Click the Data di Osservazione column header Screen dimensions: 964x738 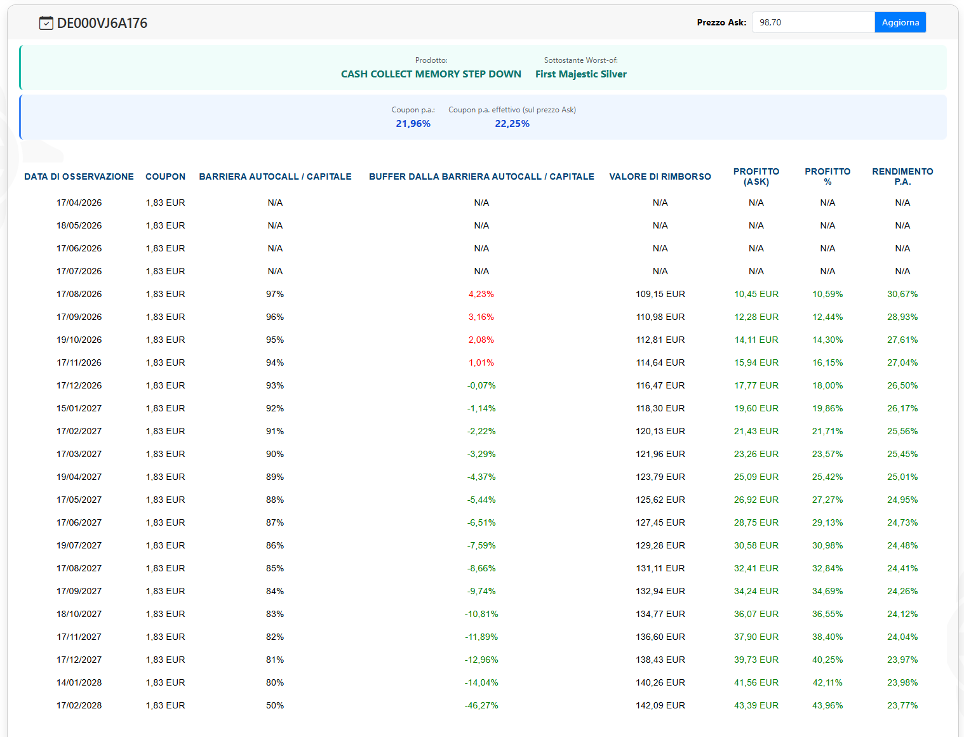click(79, 177)
